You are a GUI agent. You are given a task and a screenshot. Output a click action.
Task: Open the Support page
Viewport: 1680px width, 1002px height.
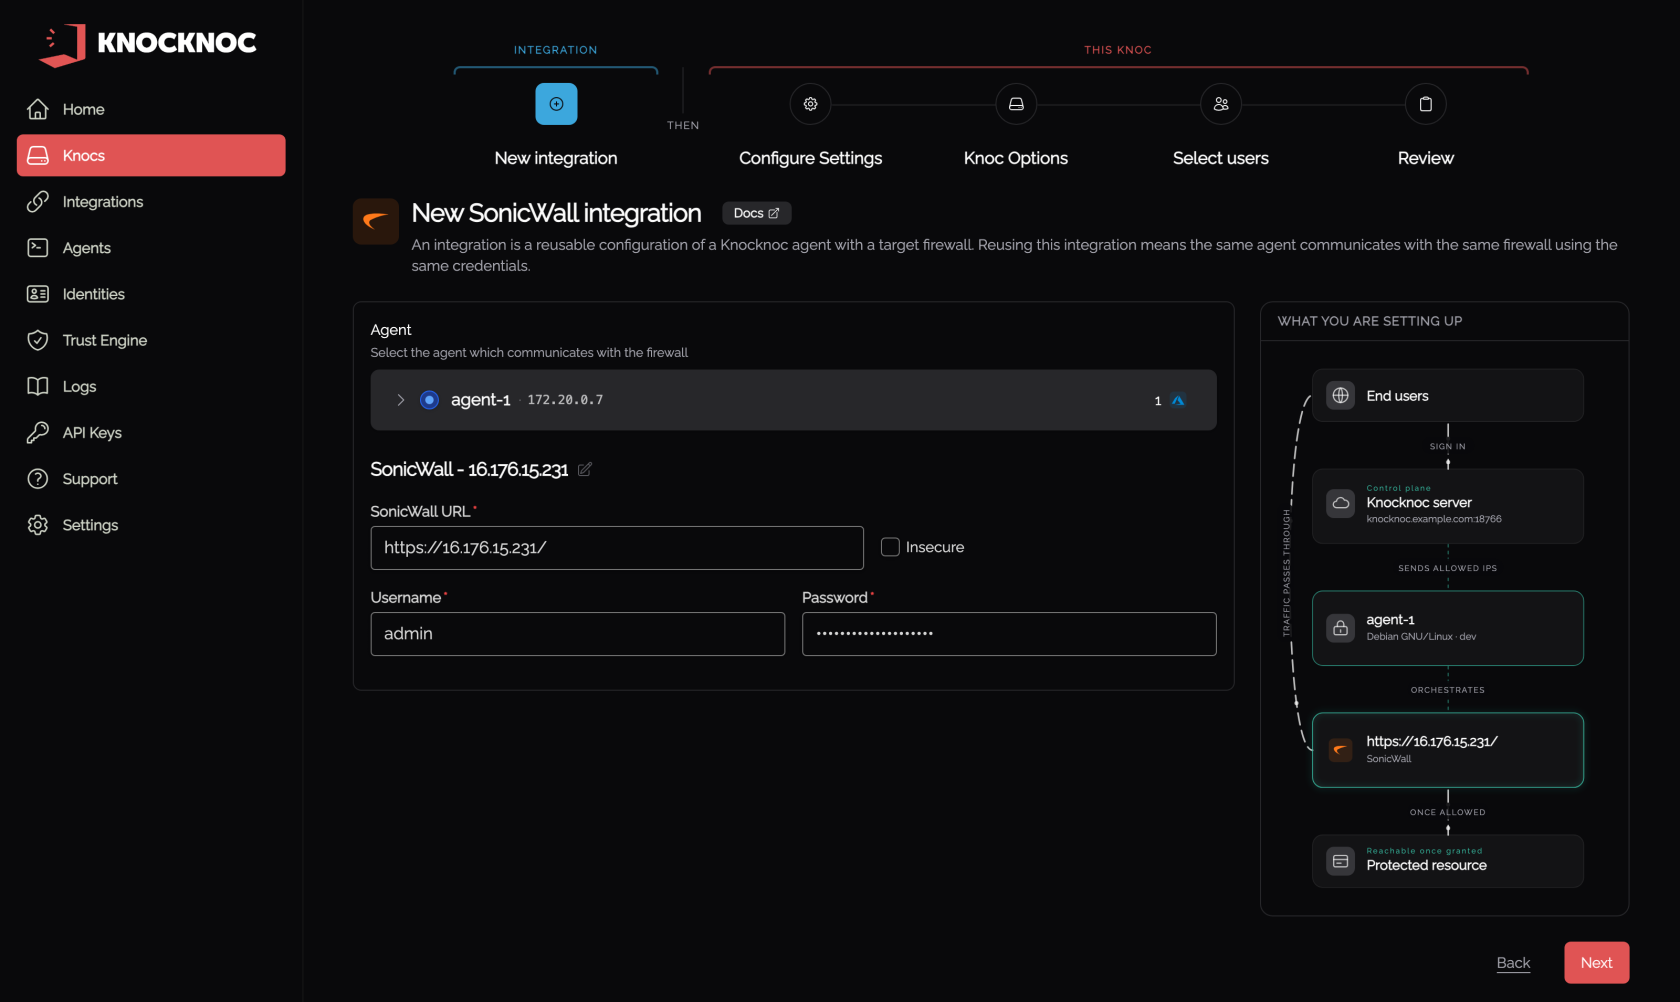(x=151, y=479)
